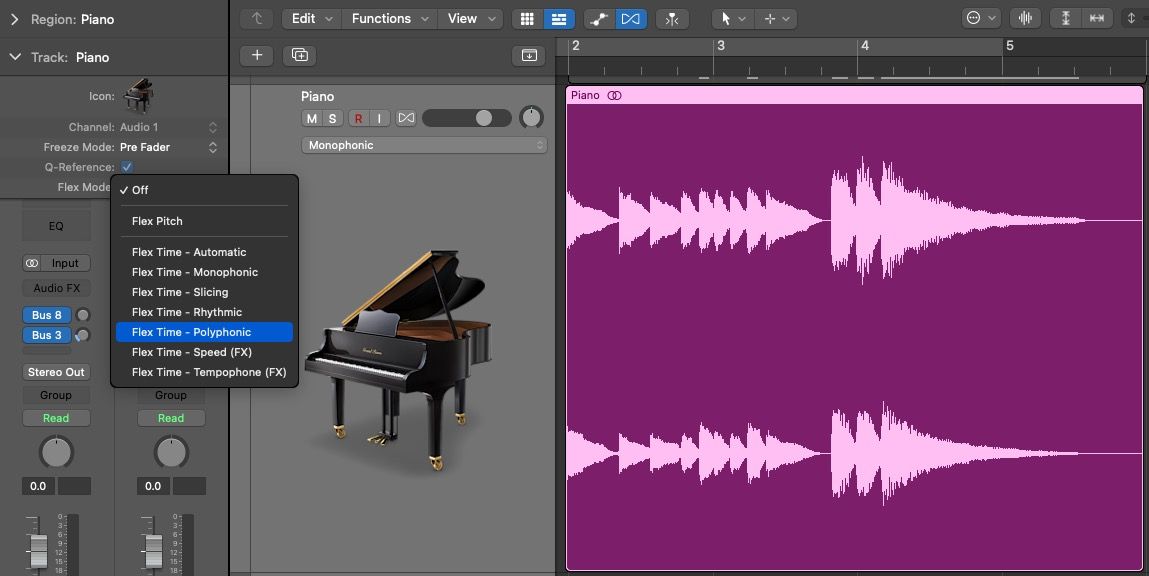This screenshot has height=576, width=1149.
Task: Enable Flex mode icon in the editor toolbar
Action: tap(633, 18)
